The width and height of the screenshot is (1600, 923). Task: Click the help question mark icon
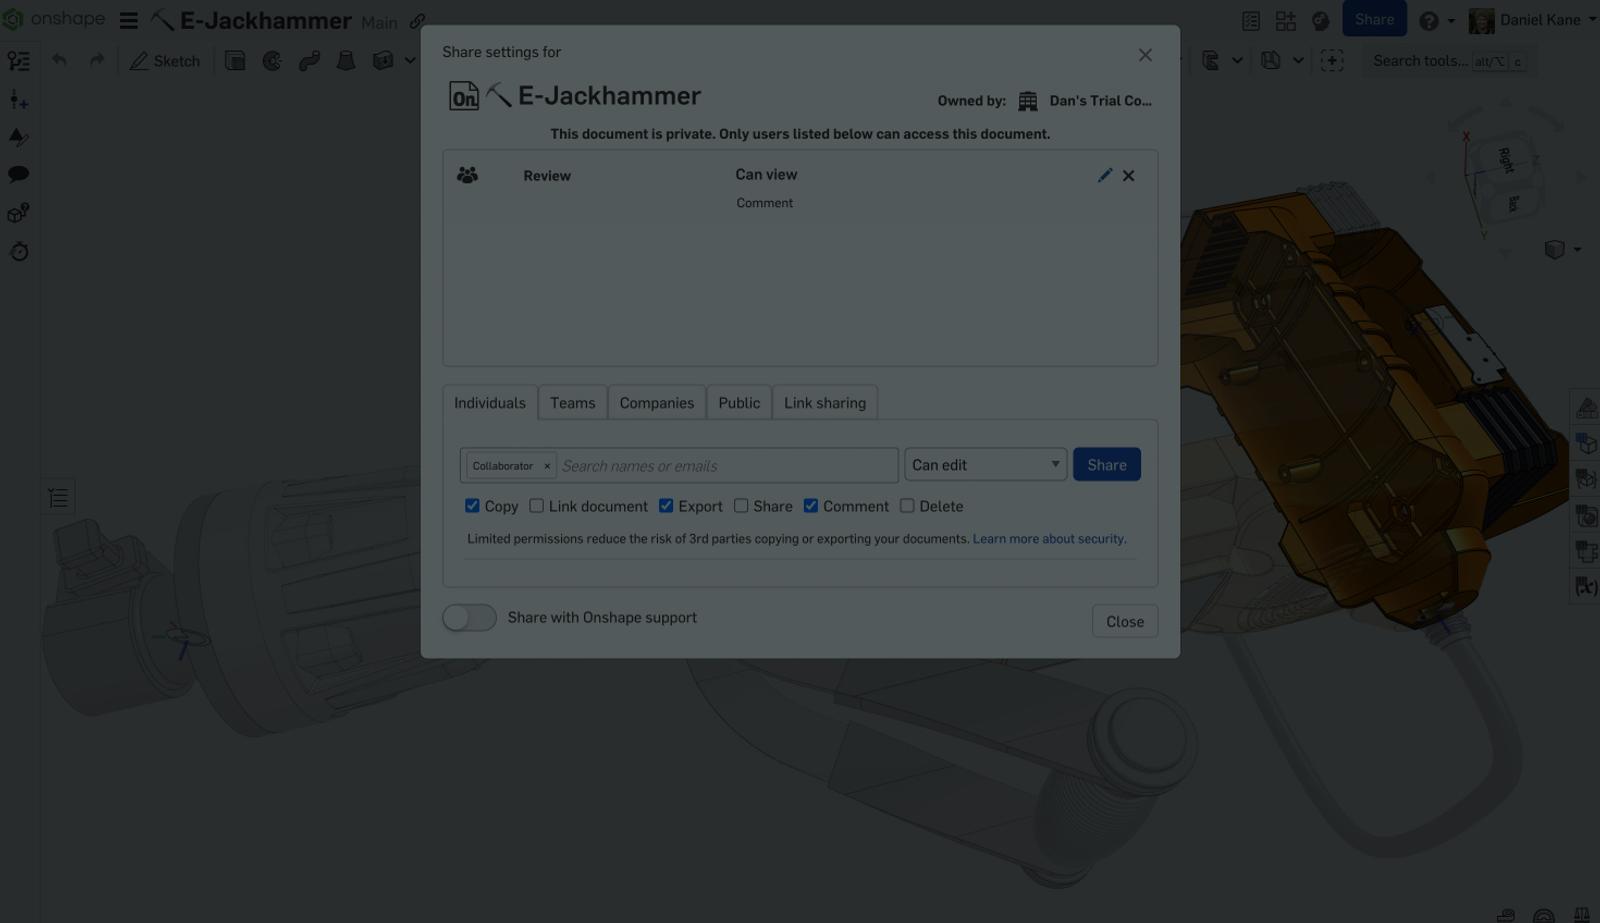pyautogui.click(x=1428, y=20)
